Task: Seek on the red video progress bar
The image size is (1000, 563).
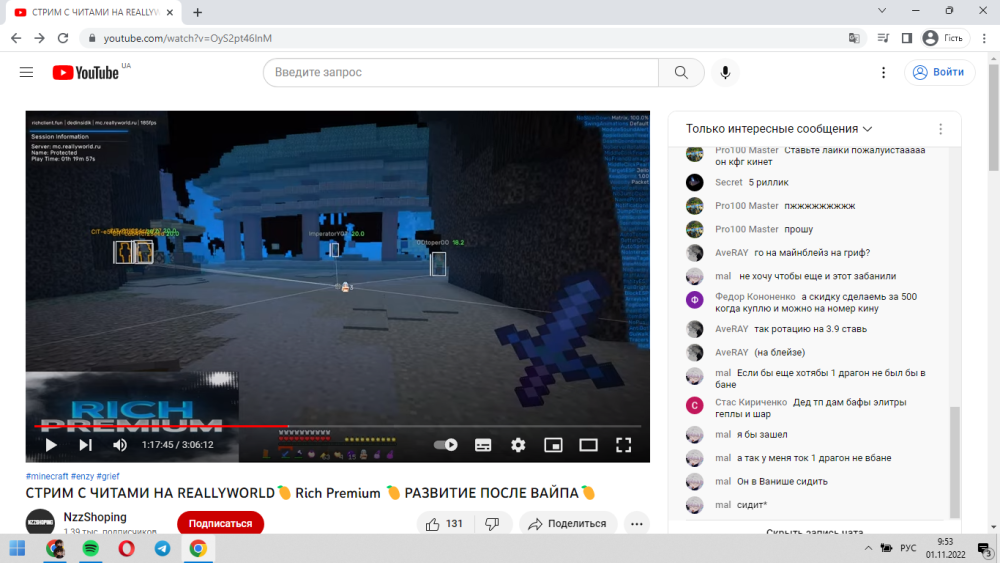Action: (x=337, y=425)
